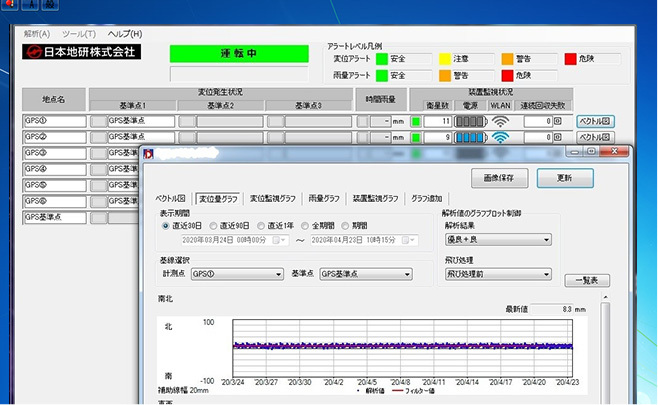658x405 pixels.
Task: Open the 計測点 dropdown showing GPS①
Action: coord(237,274)
